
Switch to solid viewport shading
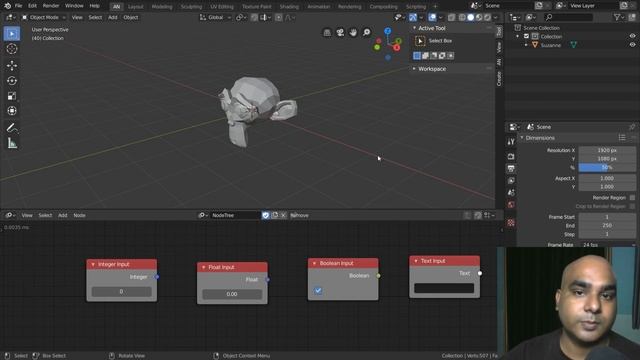471,18
